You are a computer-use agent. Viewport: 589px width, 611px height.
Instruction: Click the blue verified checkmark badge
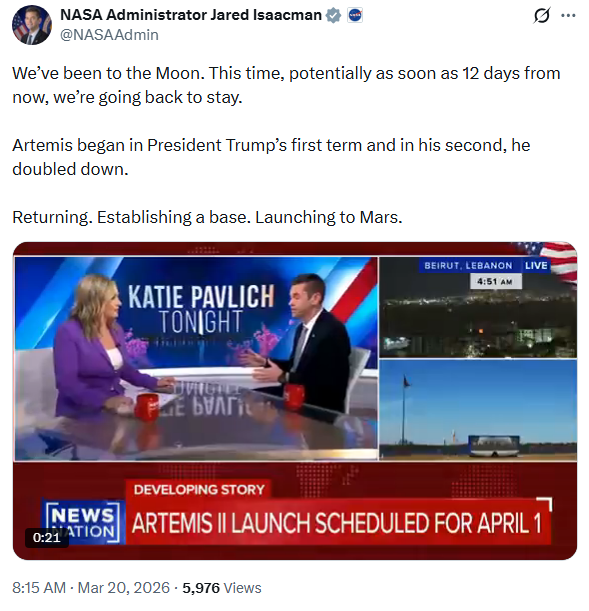333,15
